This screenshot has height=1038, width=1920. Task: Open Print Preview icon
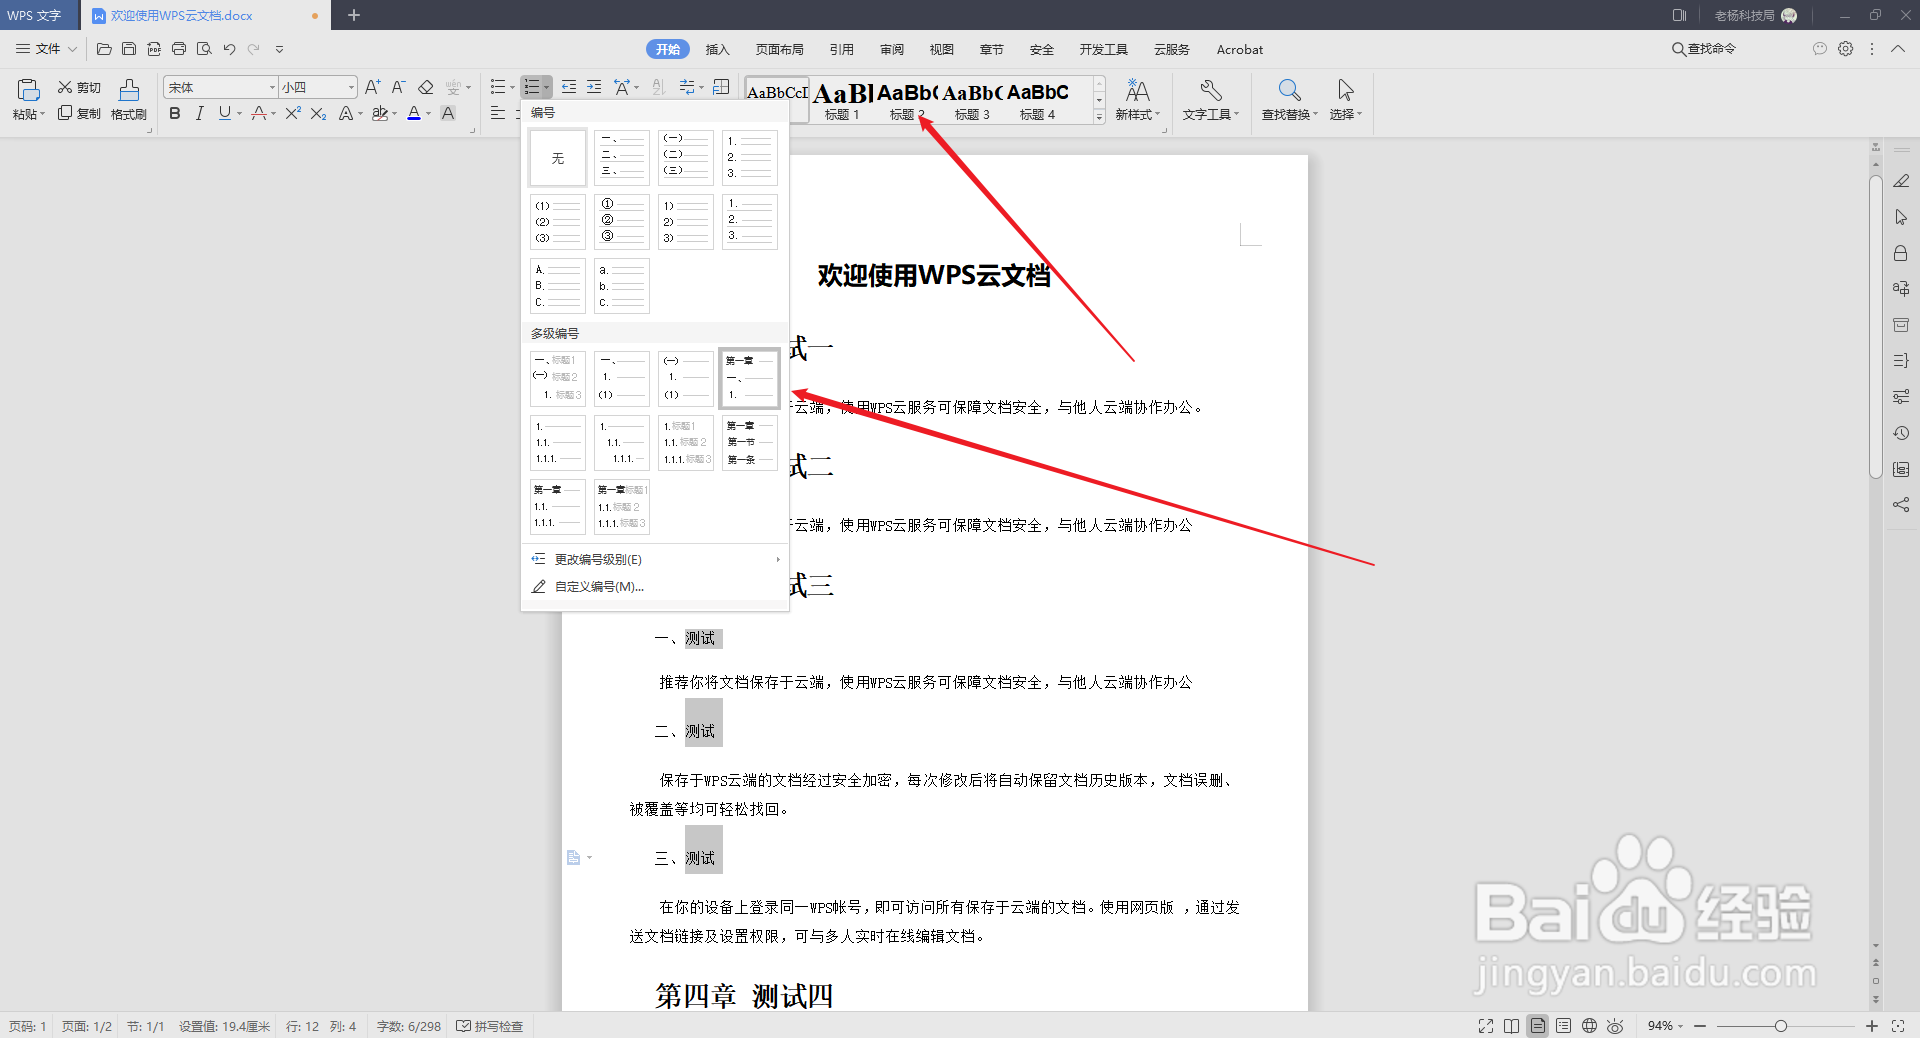[x=204, y=49]
